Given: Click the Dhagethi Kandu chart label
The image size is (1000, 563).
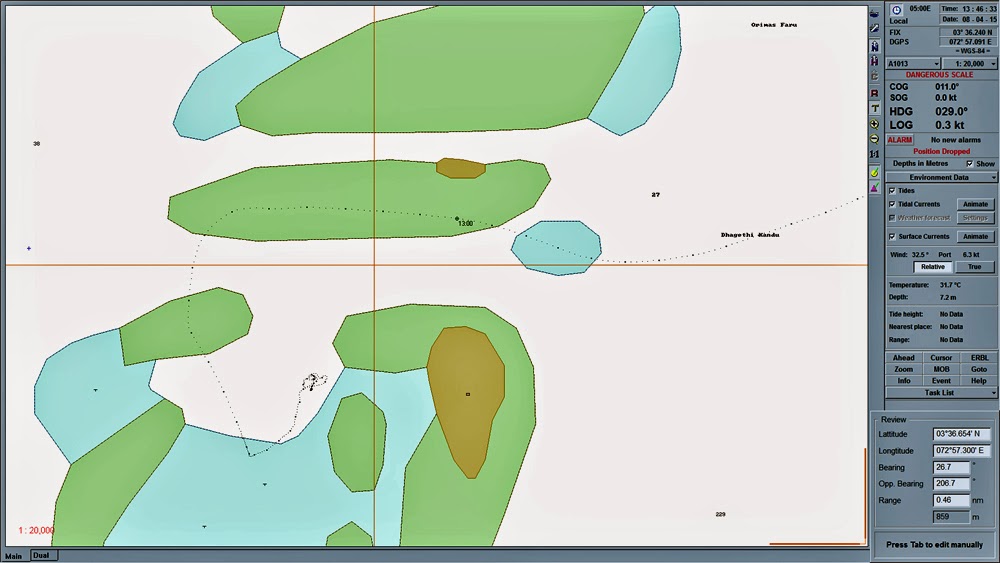Looking at the screenshot, I should tap(750, 235).
